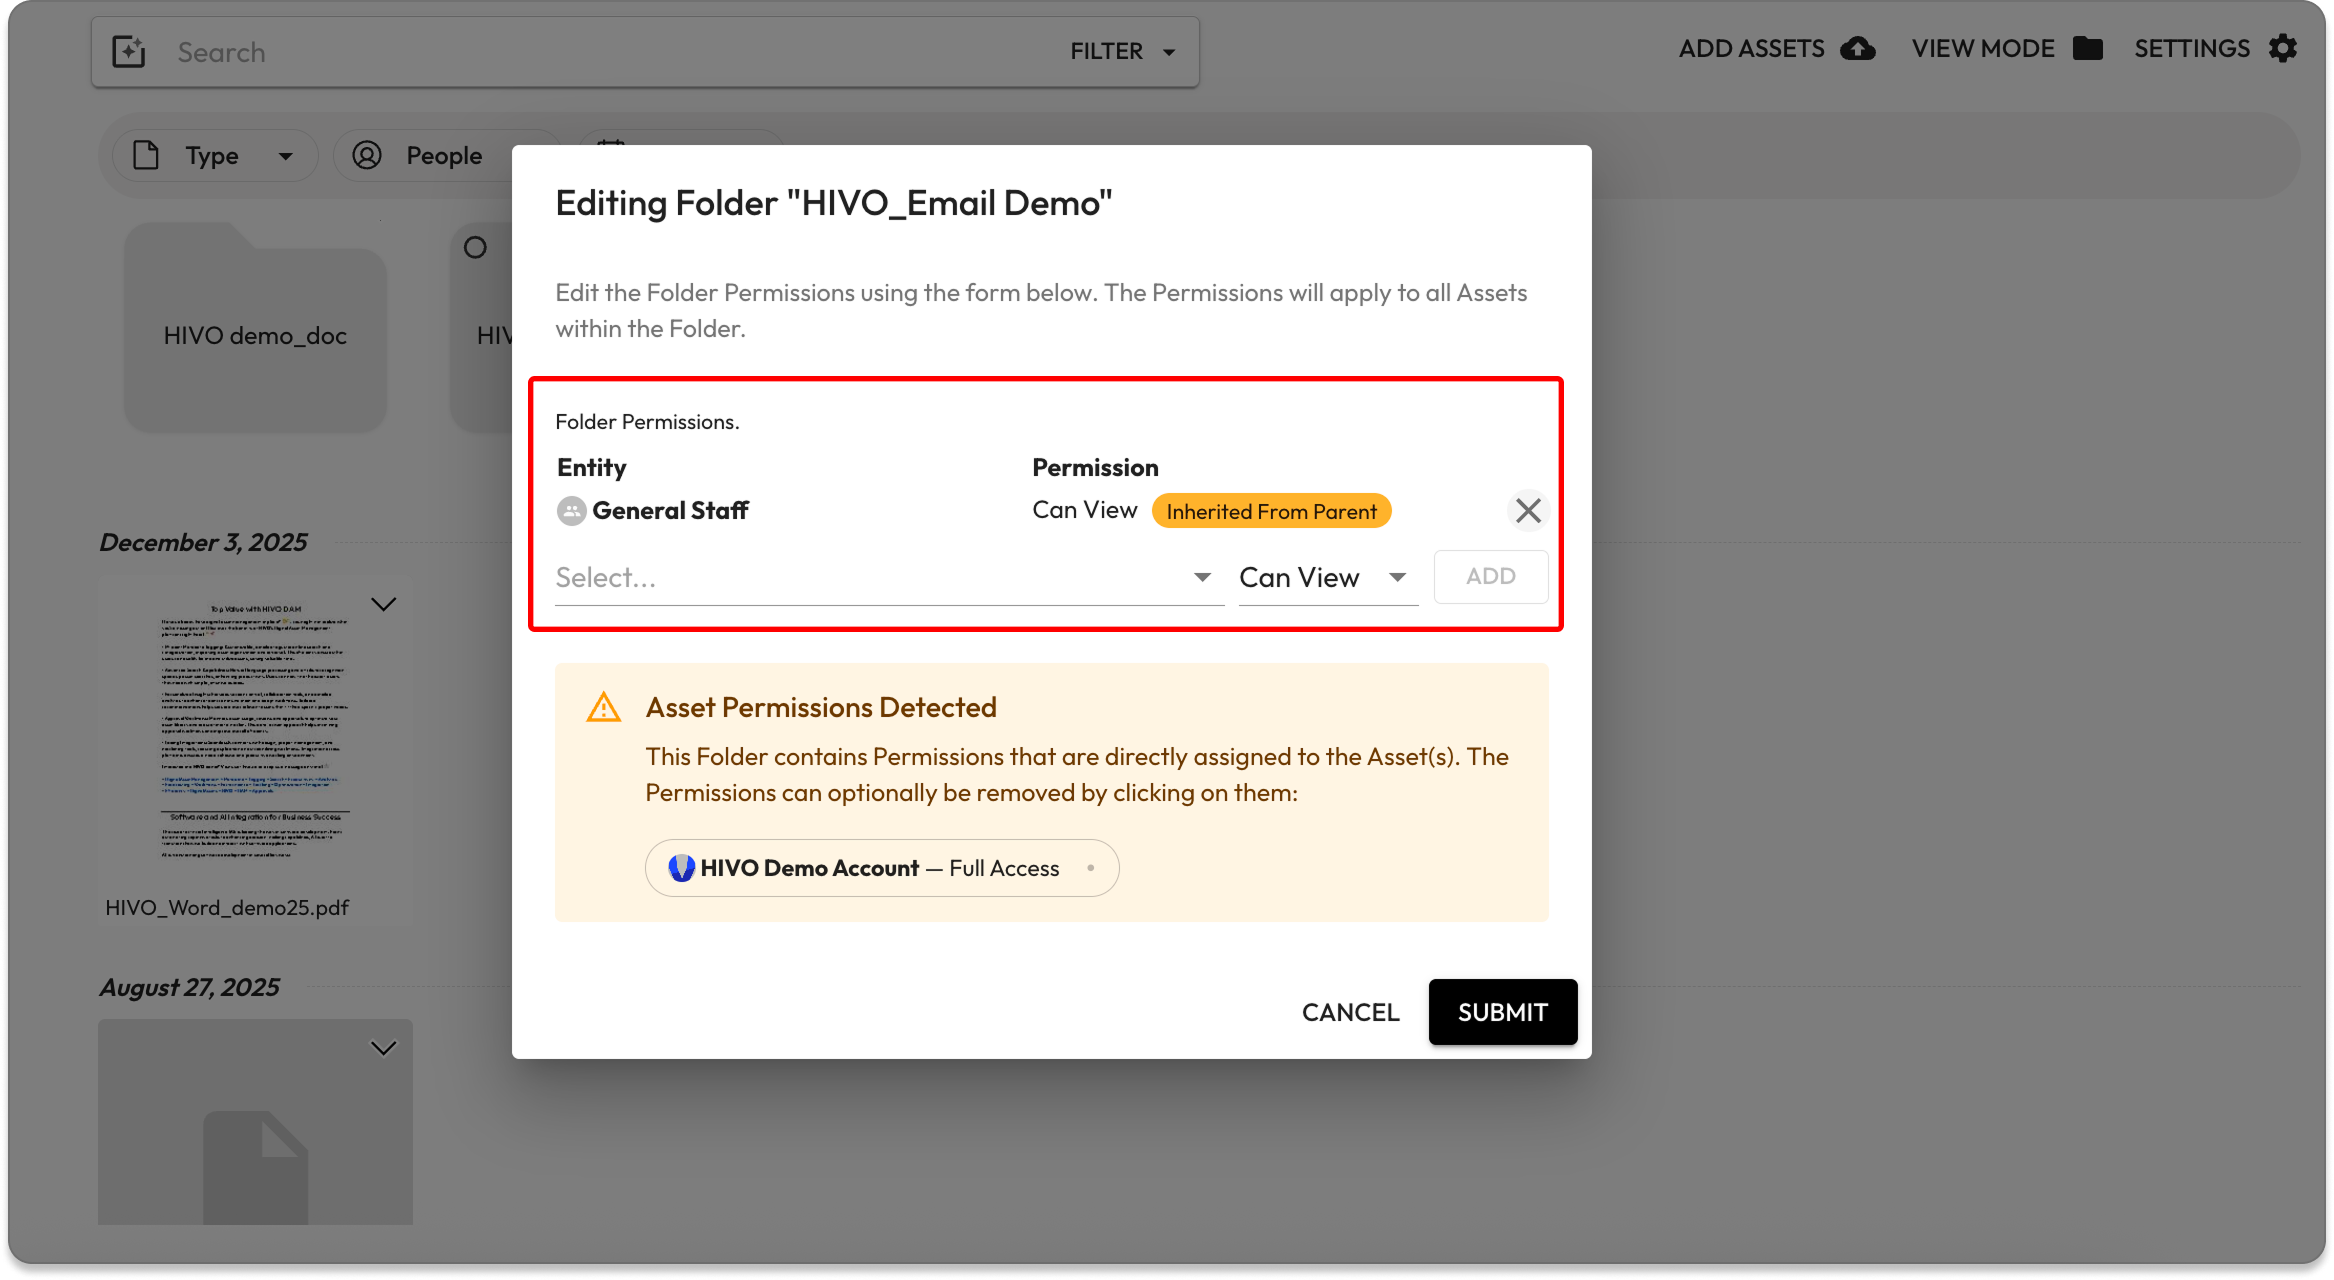Viewport: 2334px width, 1280px height.
Task: Open the Can View permission dropdown
Action: pyautogui.click(x=1326, y=578)
